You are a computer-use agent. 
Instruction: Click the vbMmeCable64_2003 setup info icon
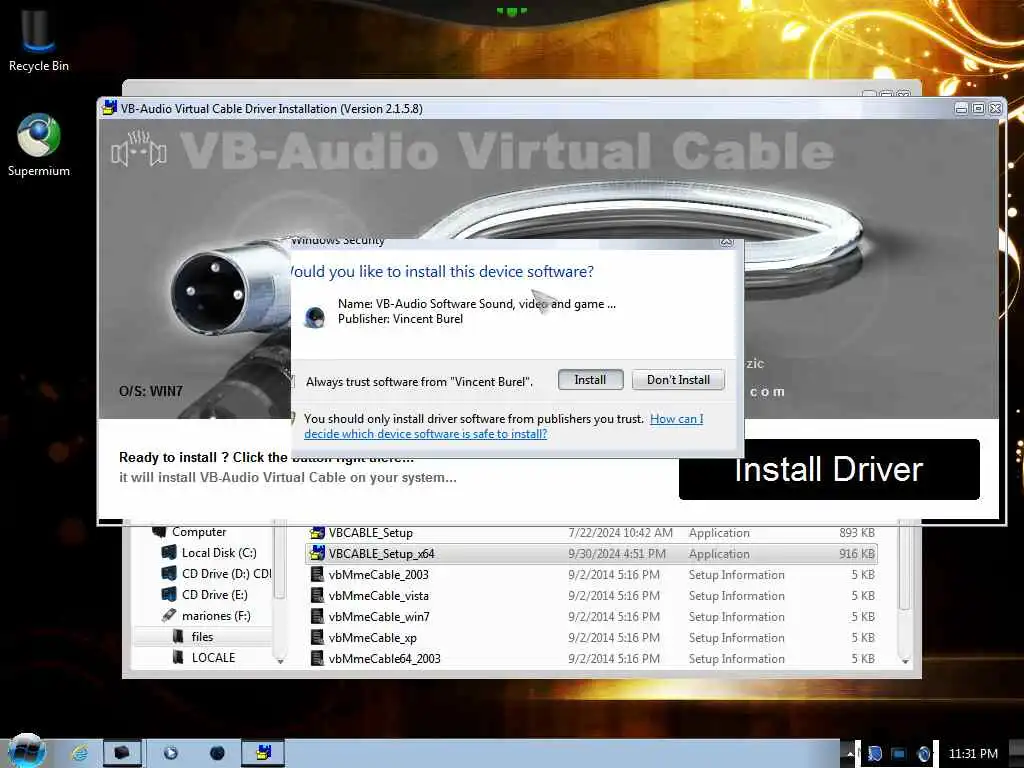click(x=317, y=658)
